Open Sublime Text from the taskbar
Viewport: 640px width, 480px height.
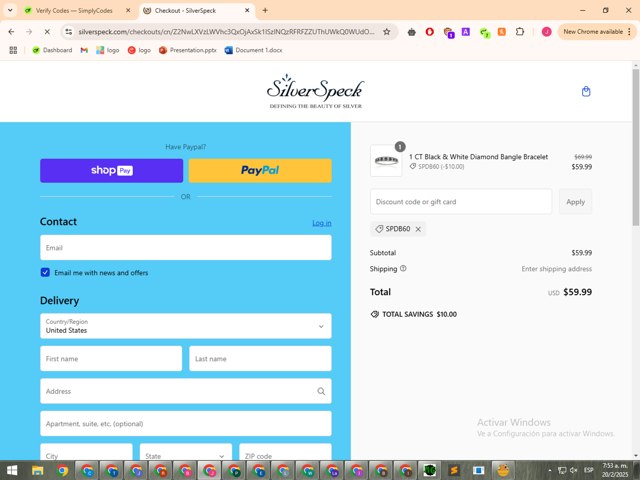(454, 471)
